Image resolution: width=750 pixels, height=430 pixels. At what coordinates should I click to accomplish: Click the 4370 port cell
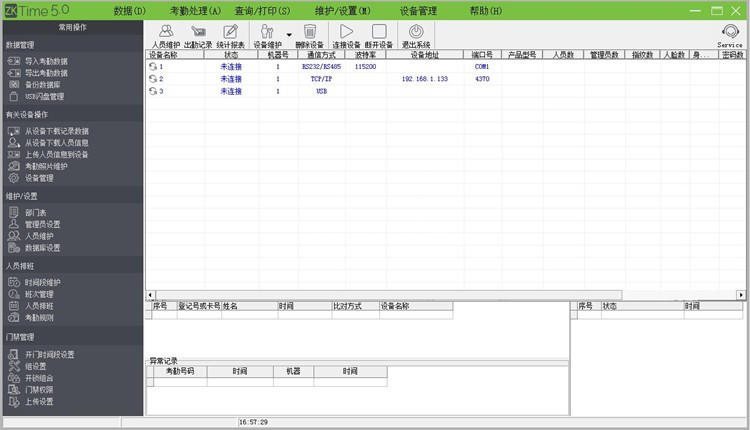point(482,79)
